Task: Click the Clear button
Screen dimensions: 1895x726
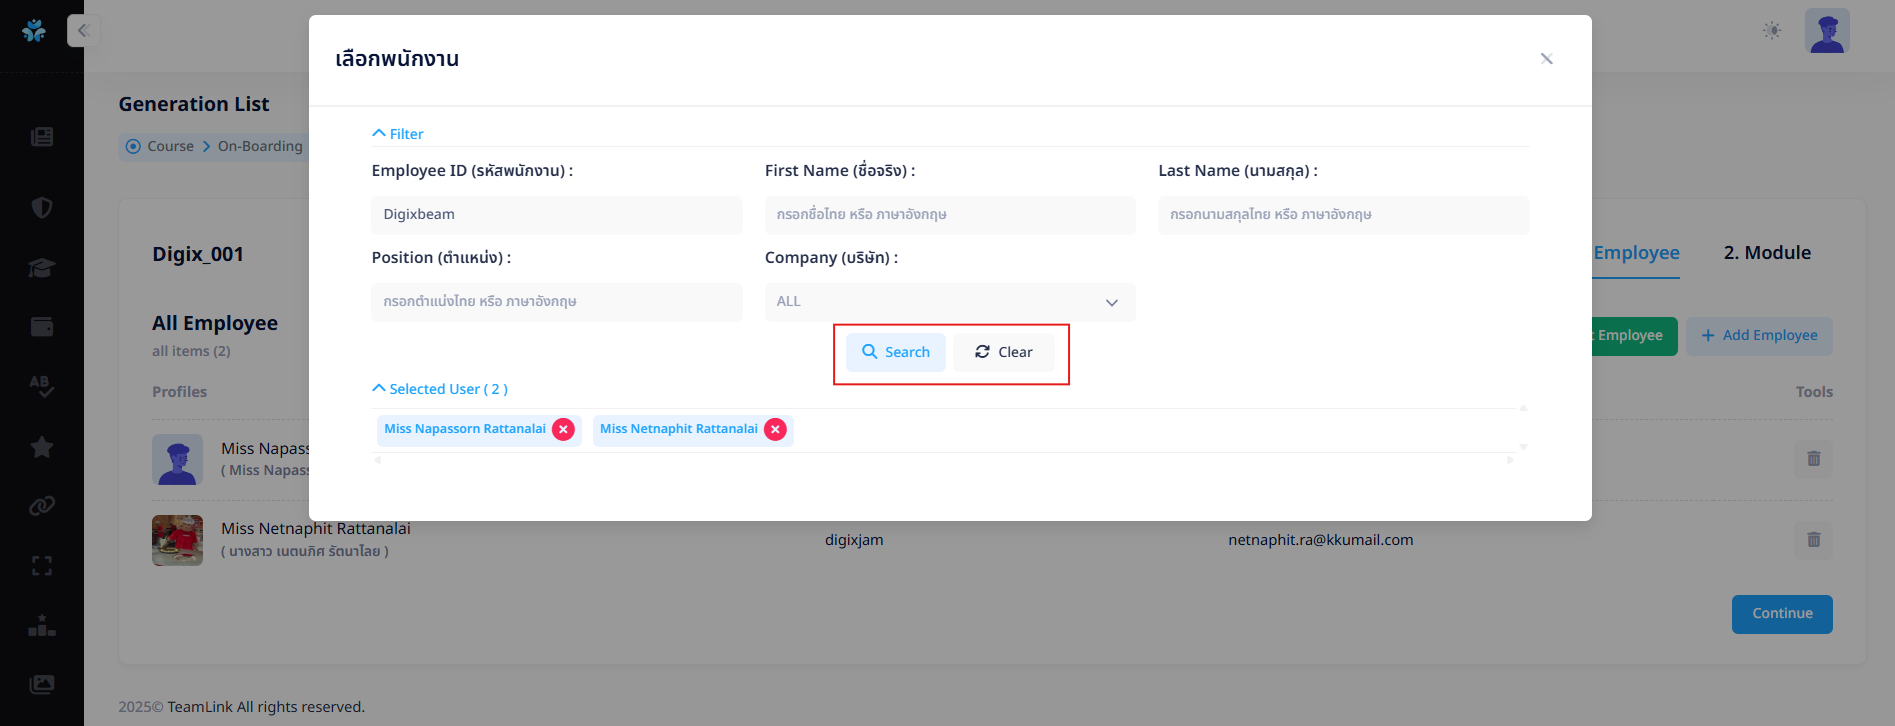Action: coord(1003,352)
